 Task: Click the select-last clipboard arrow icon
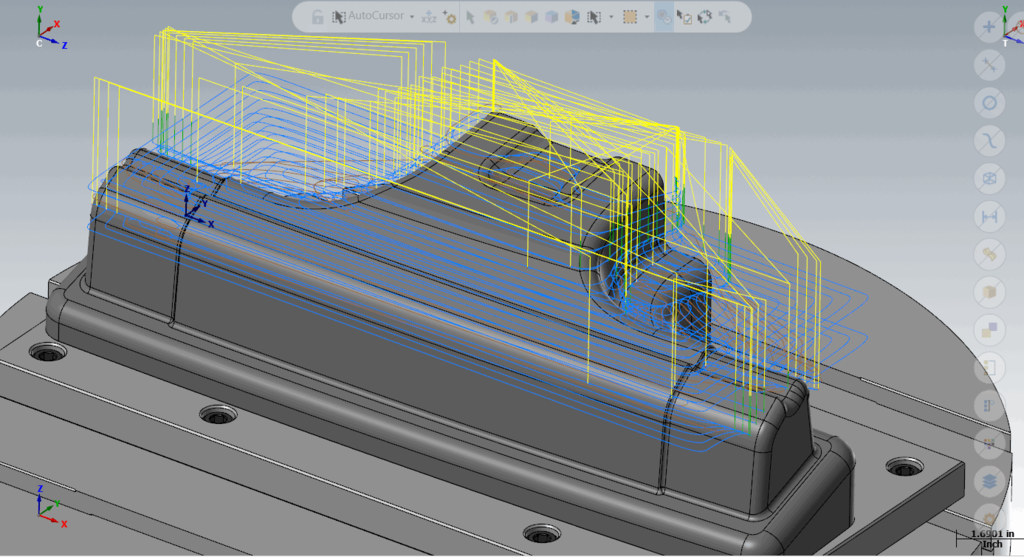[684, 17]
